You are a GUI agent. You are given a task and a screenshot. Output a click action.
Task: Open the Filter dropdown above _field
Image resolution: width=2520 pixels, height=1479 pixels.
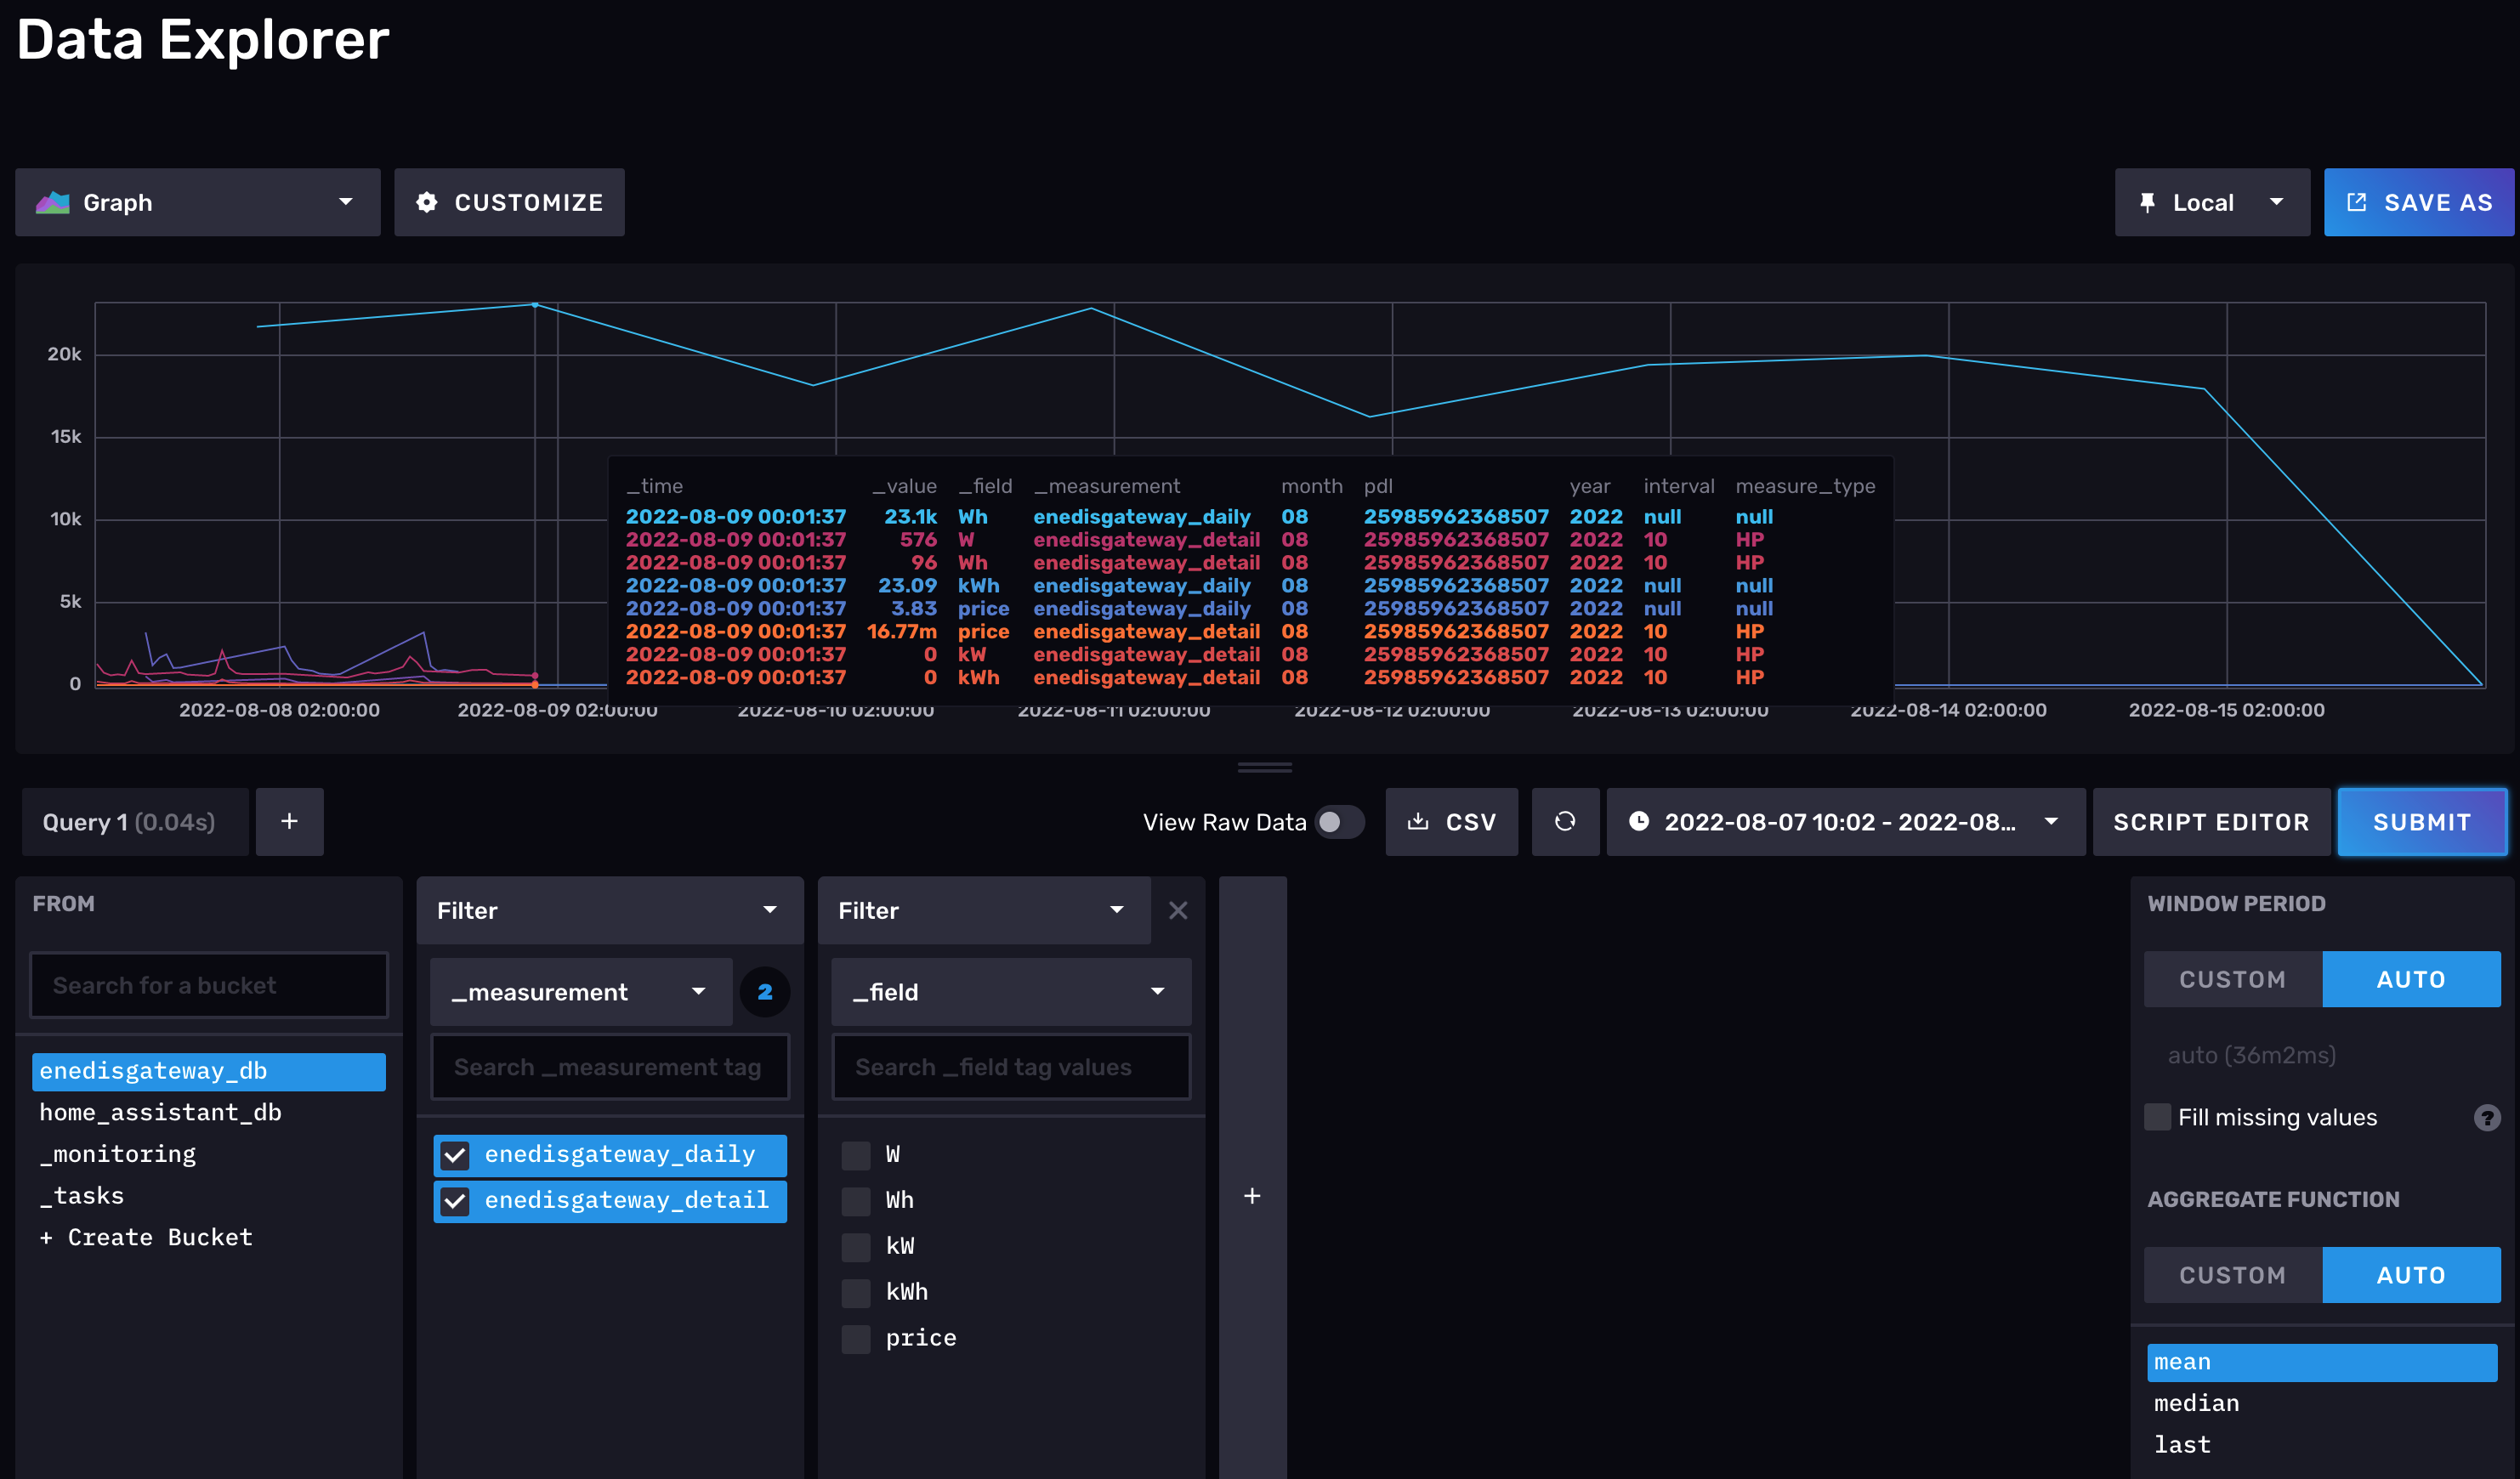click(x=984, y=911)
